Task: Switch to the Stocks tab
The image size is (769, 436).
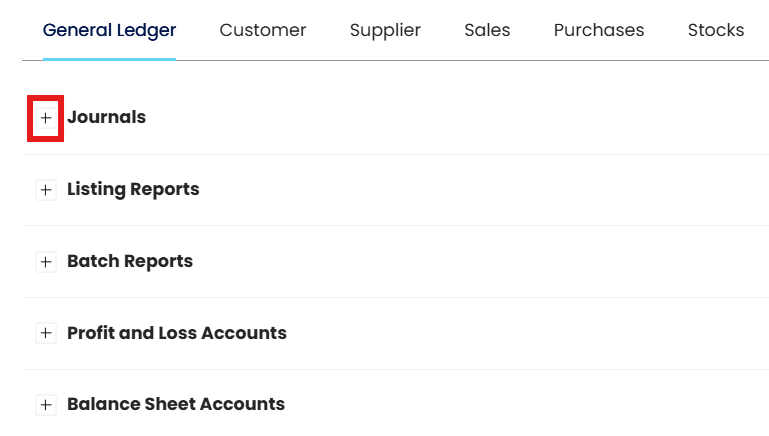Action: 716,30
